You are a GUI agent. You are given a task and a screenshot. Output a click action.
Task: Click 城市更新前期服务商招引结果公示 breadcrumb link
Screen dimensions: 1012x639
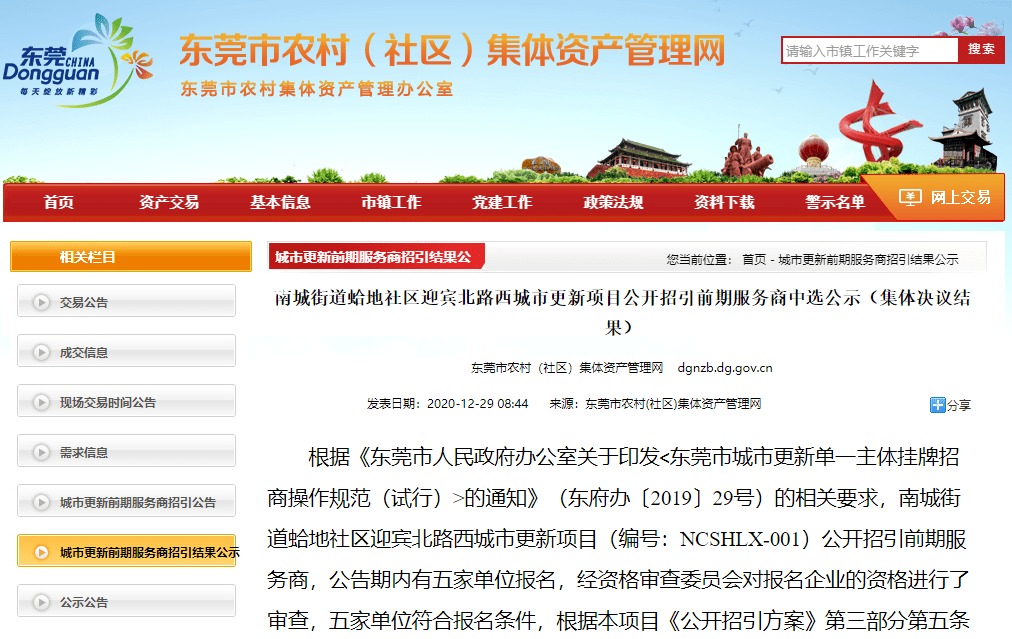coord(868,259)
